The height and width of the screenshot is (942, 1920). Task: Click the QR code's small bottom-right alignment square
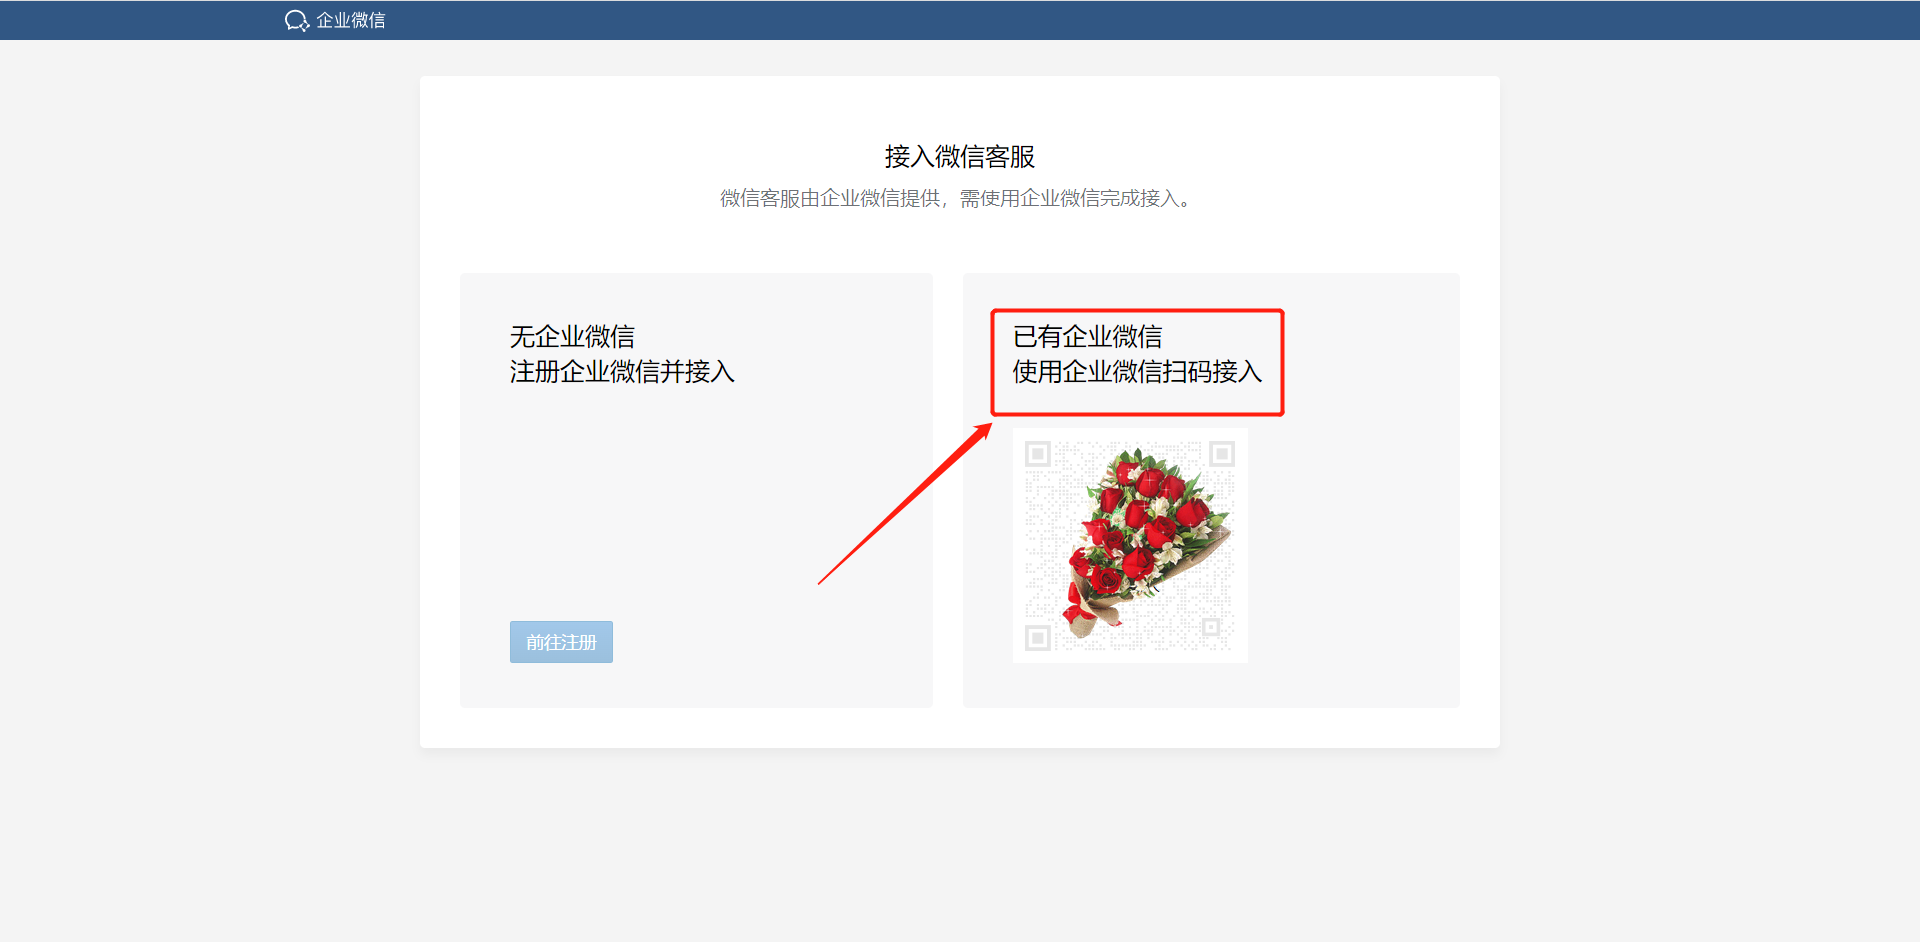pyautogui.click(x=1211, y=627)
